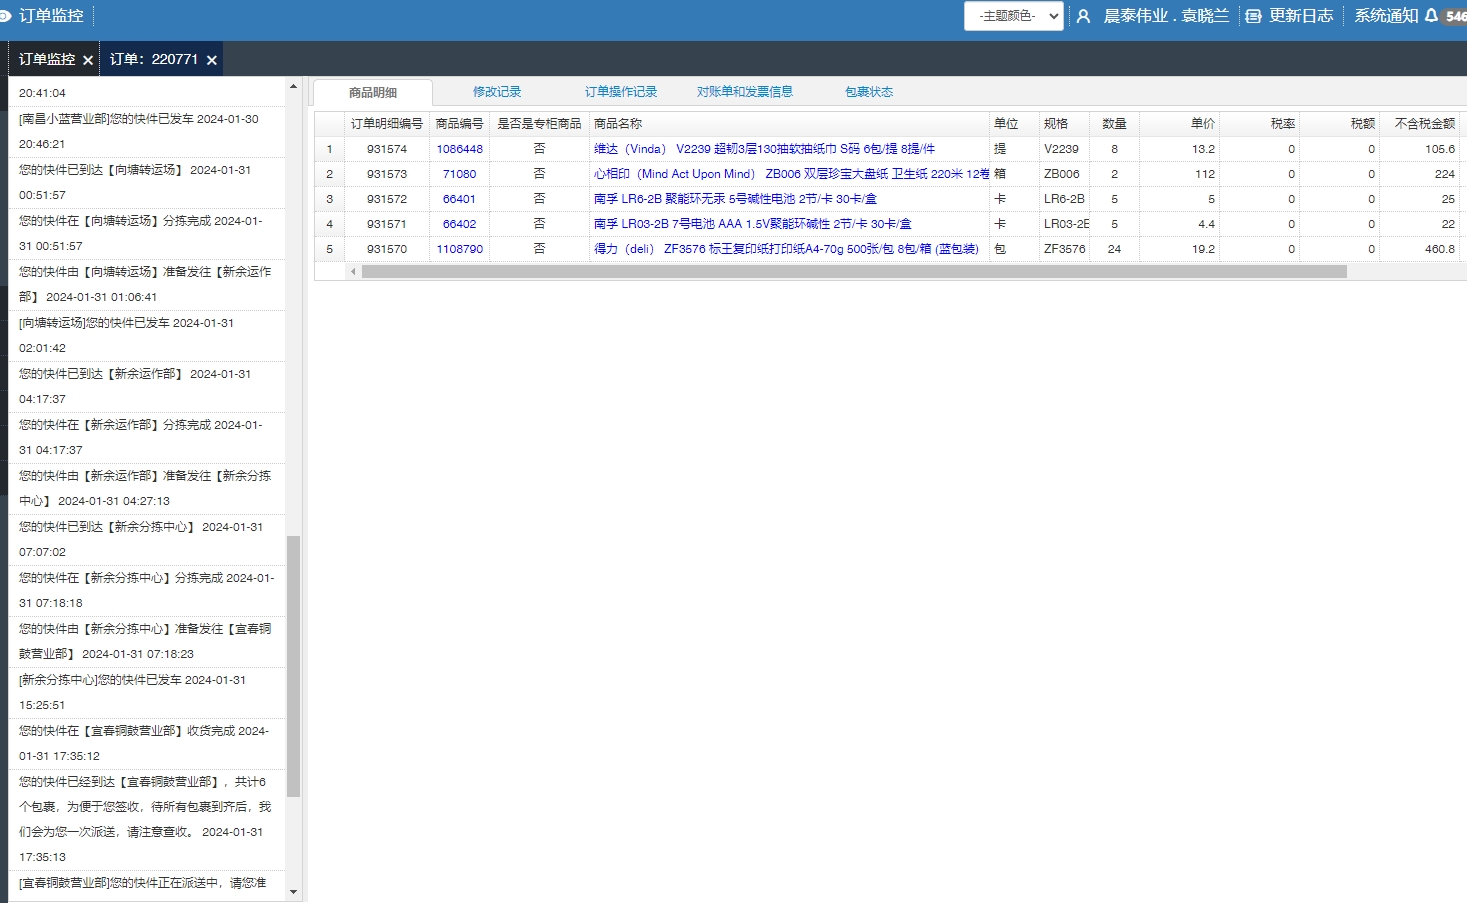Open the 主题颜色 dropdown
This screenshot has width=1467, height=903.
coord(1014,16)
